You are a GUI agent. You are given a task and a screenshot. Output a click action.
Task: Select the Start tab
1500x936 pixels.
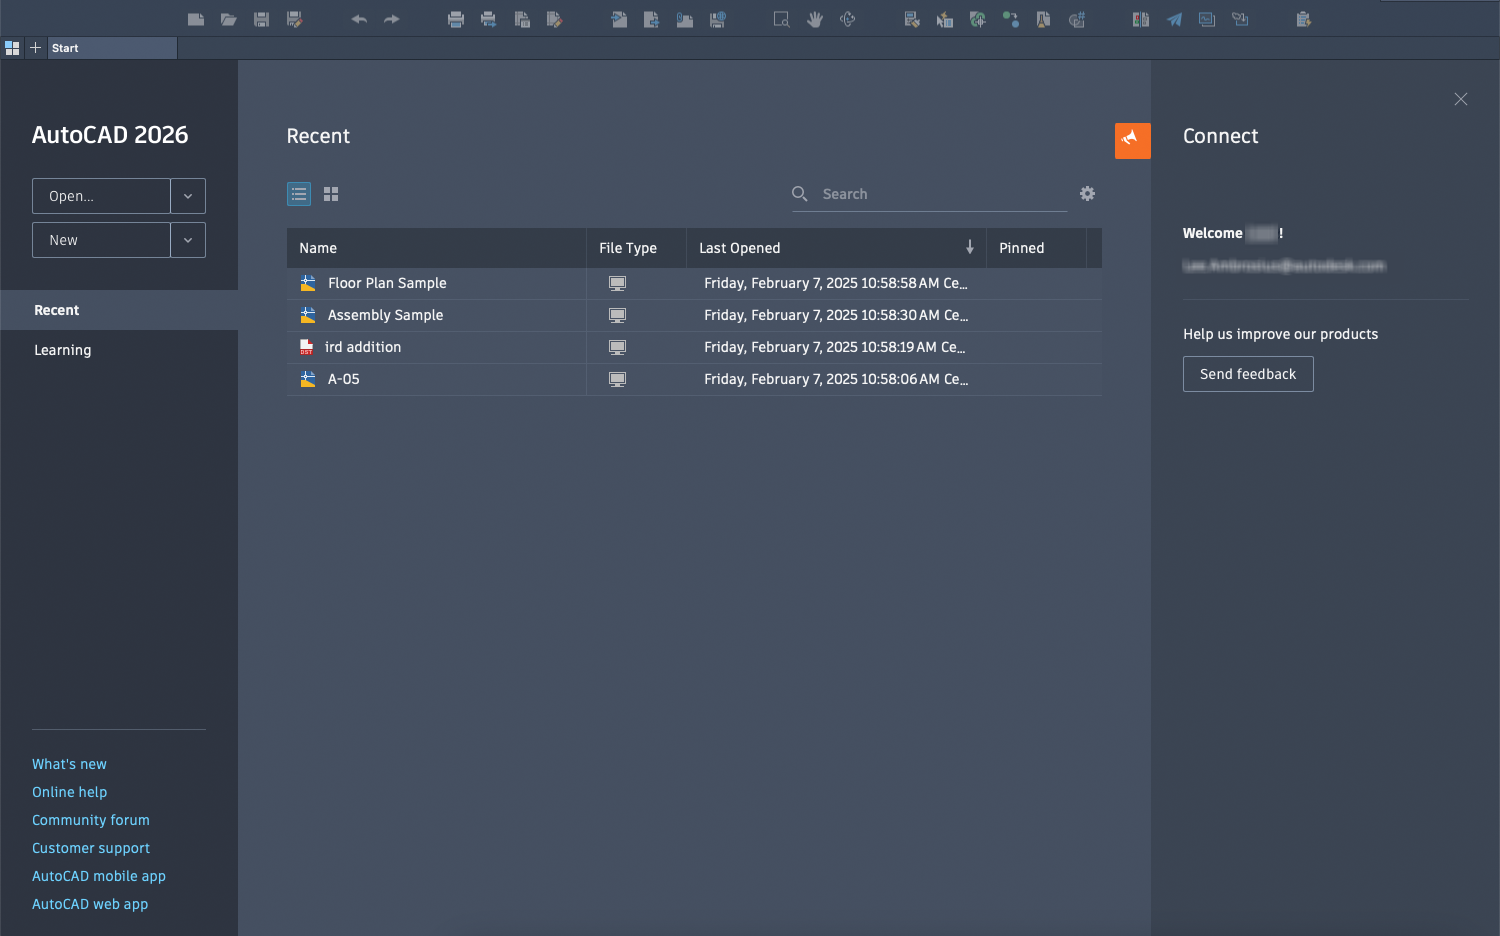click(113, 48)
